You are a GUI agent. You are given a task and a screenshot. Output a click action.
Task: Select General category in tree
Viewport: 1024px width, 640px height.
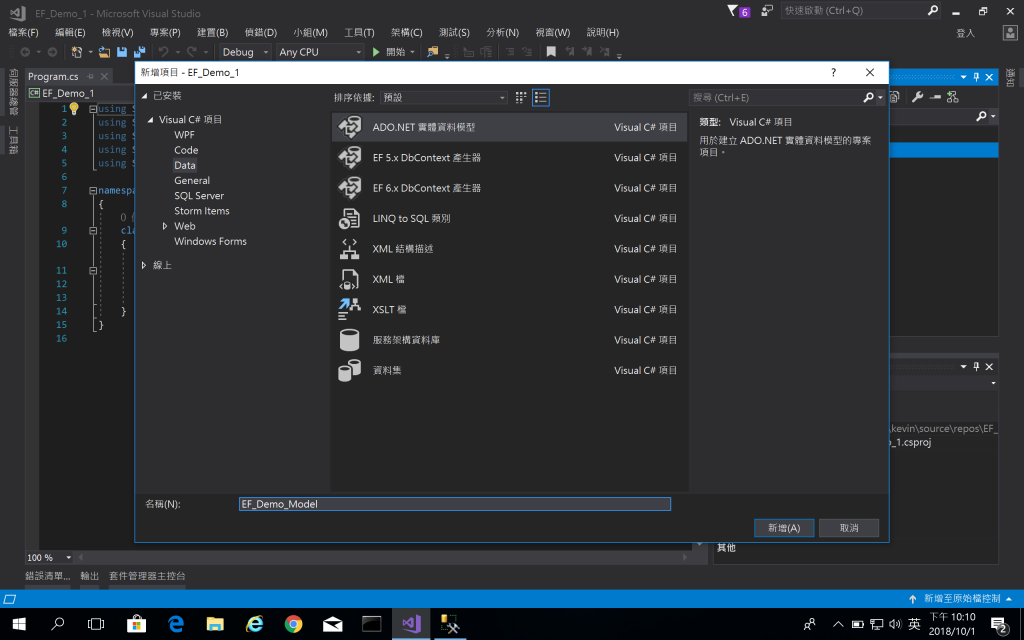(x=192, y=180)
